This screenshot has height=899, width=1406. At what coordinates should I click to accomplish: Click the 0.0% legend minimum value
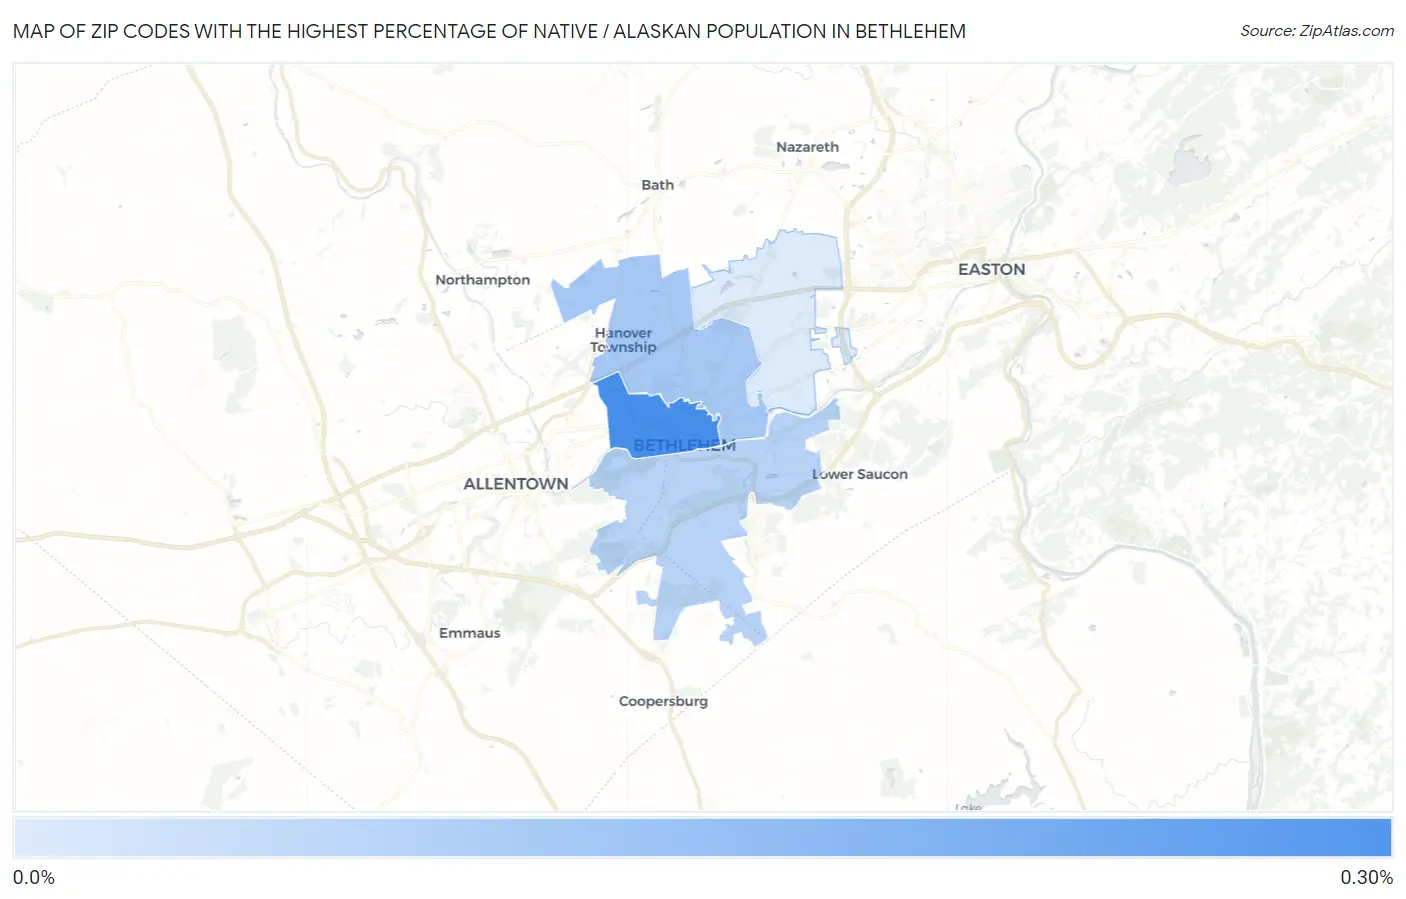point(34,877)
